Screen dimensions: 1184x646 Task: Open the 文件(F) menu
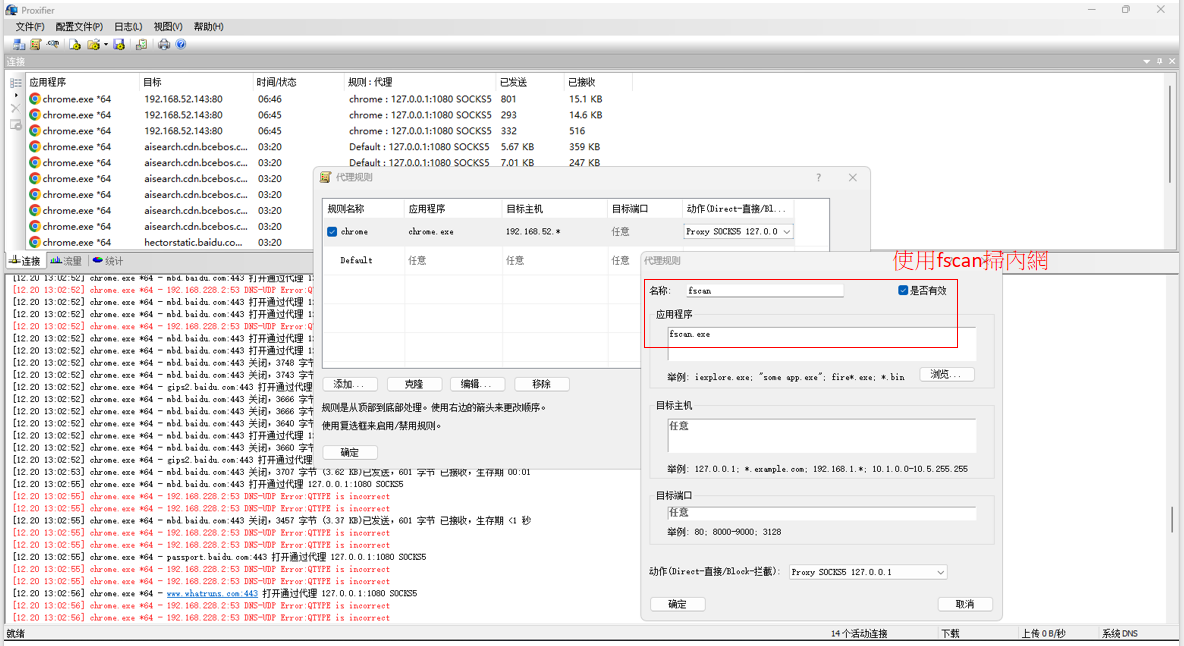click(x=29, y=26)
